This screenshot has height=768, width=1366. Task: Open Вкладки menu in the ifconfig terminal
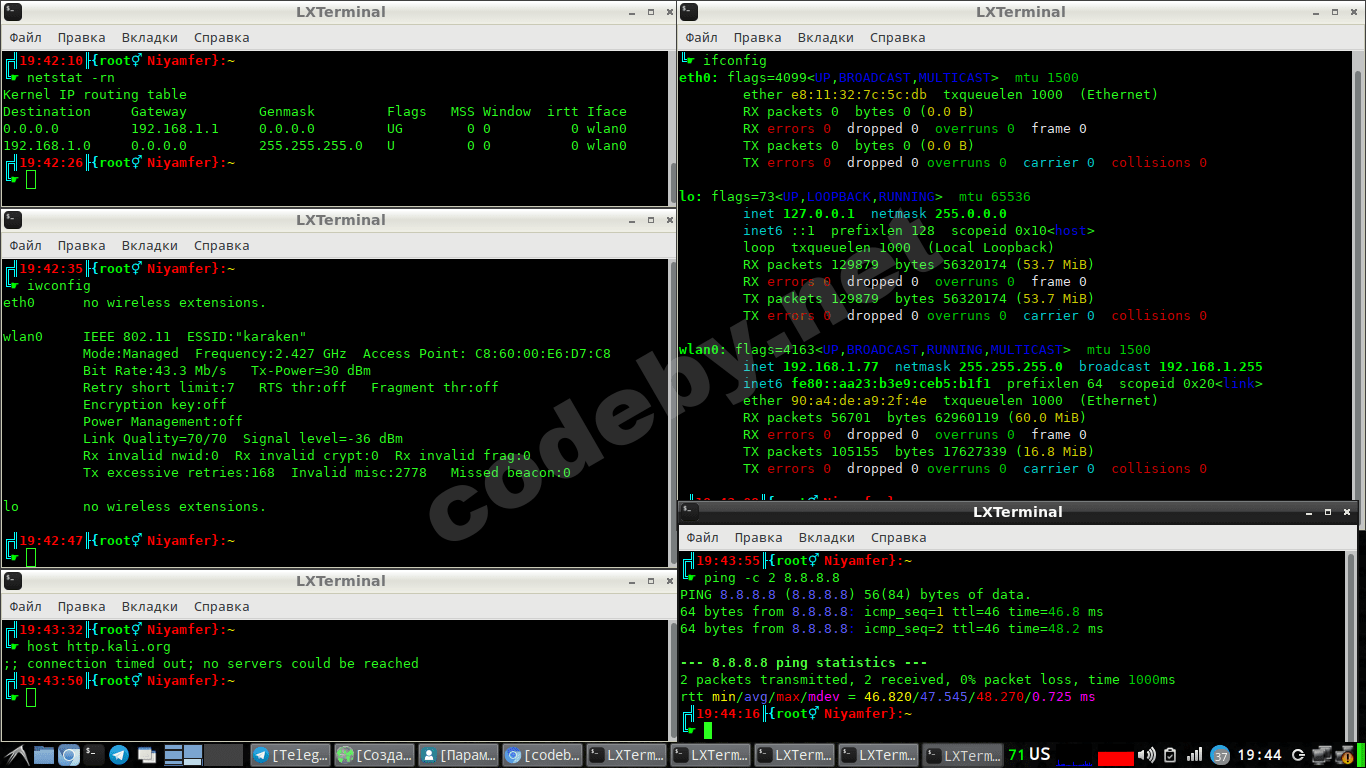pos(825,38)
